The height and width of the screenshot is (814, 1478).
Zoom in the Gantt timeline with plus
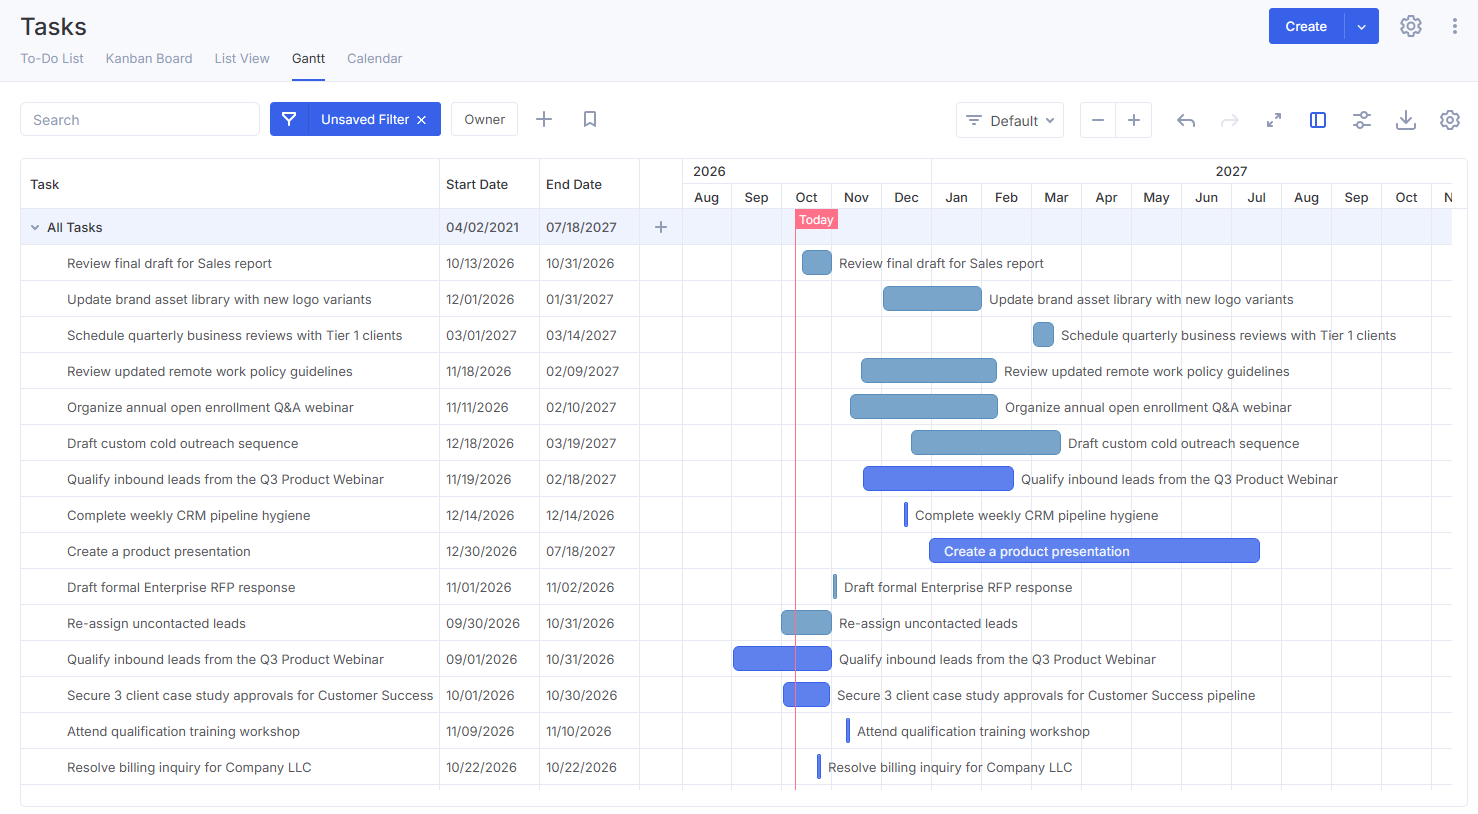coord(1134,120)
